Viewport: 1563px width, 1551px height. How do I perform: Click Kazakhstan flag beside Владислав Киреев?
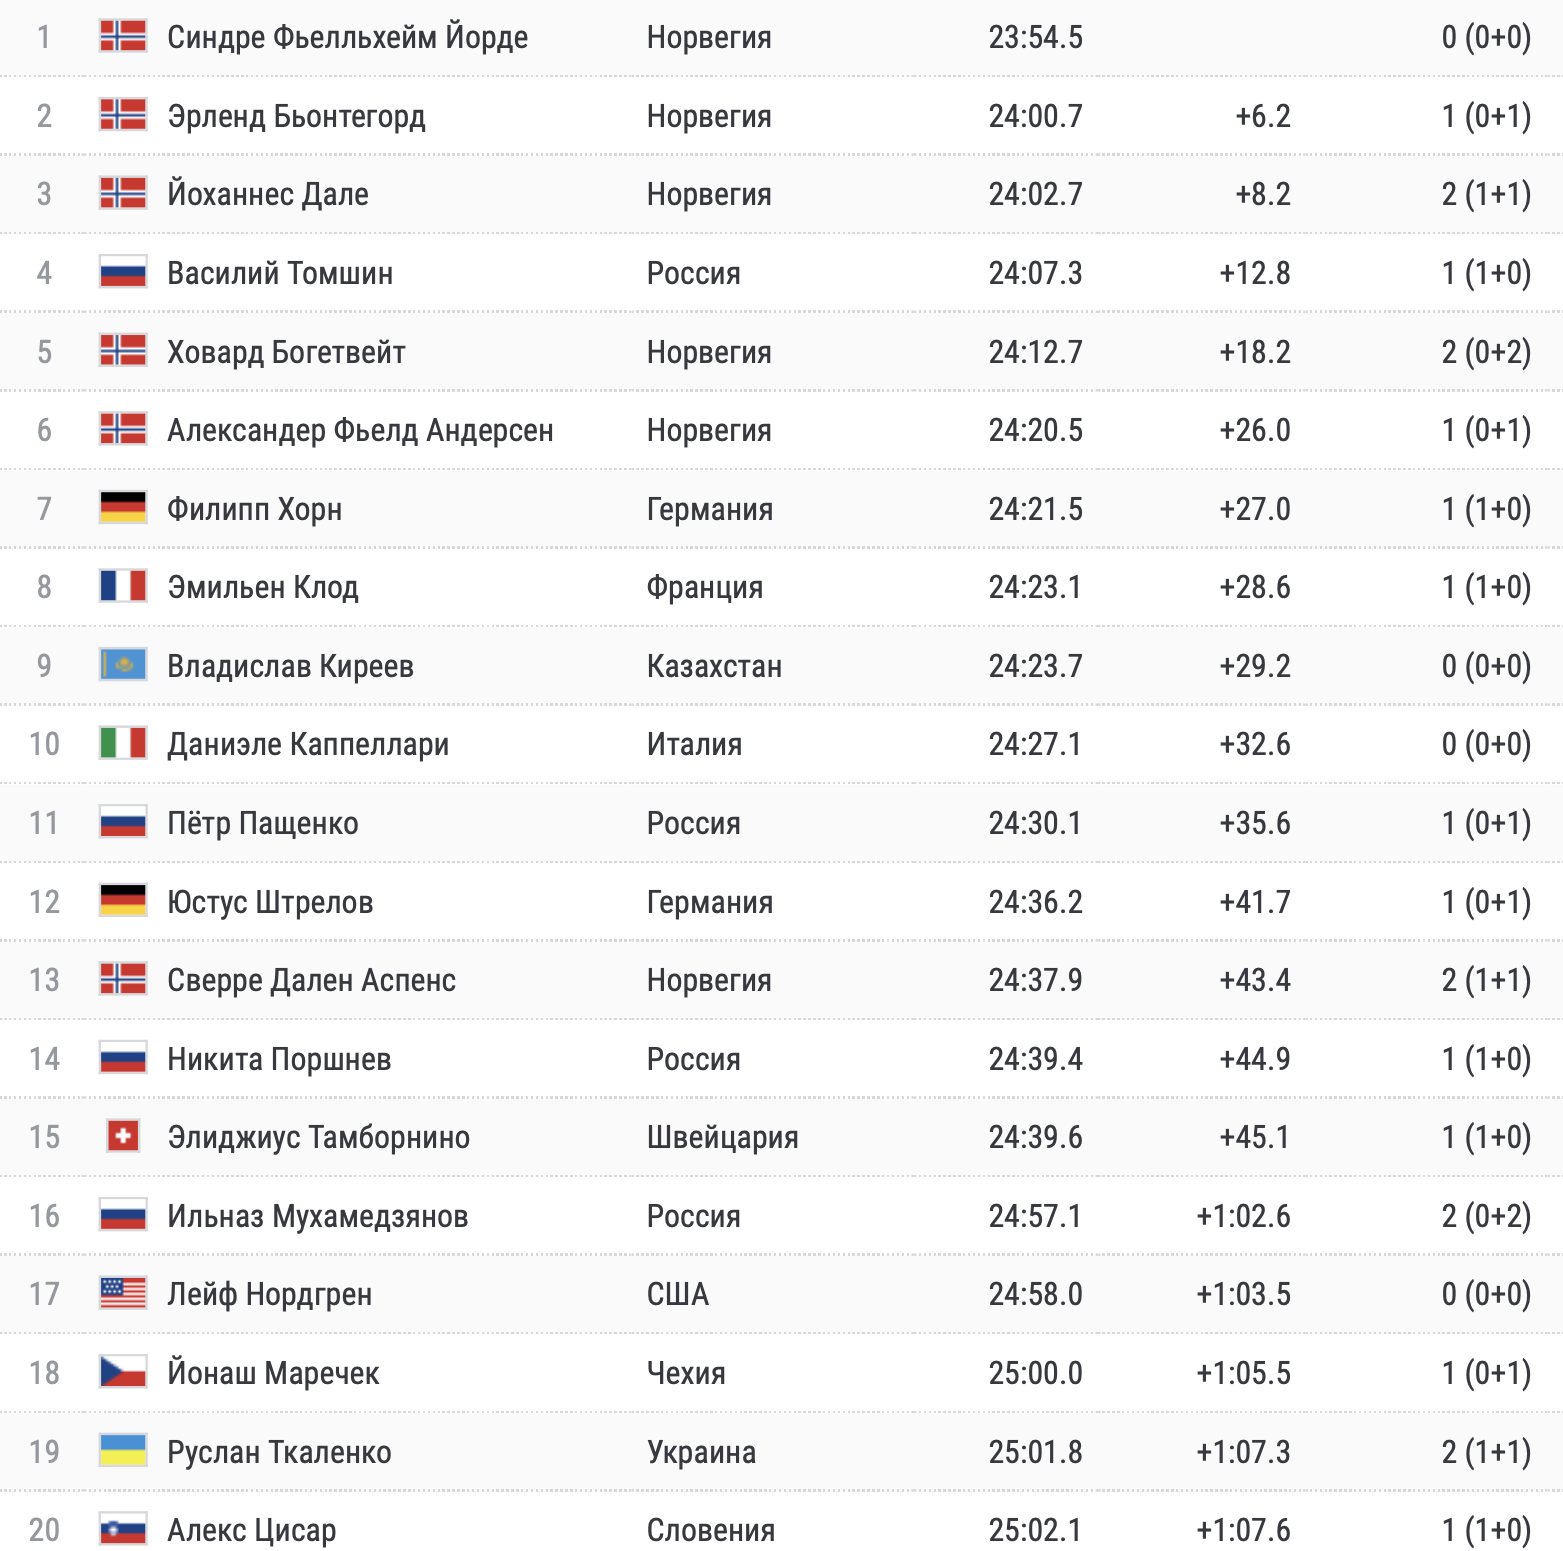(x=123, y=665)
